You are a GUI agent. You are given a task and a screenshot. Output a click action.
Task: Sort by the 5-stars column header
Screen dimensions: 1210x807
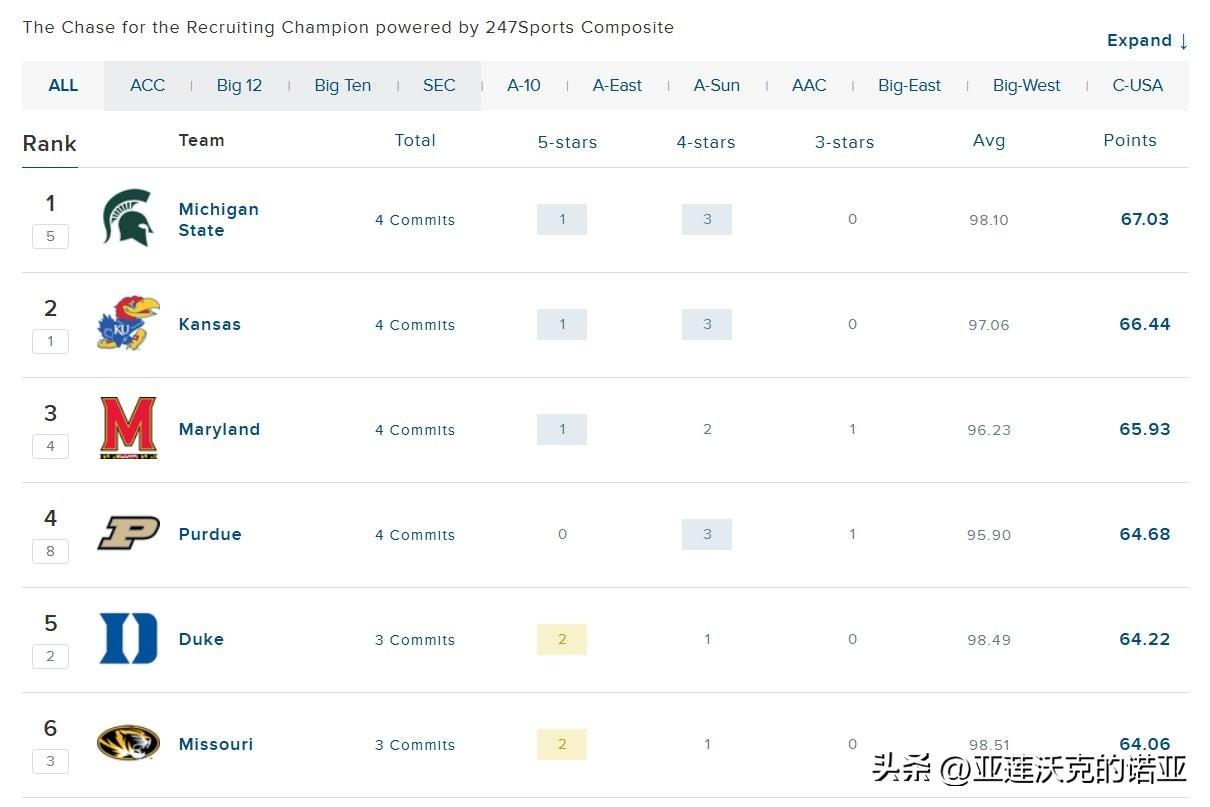click(x=567, y=142)
